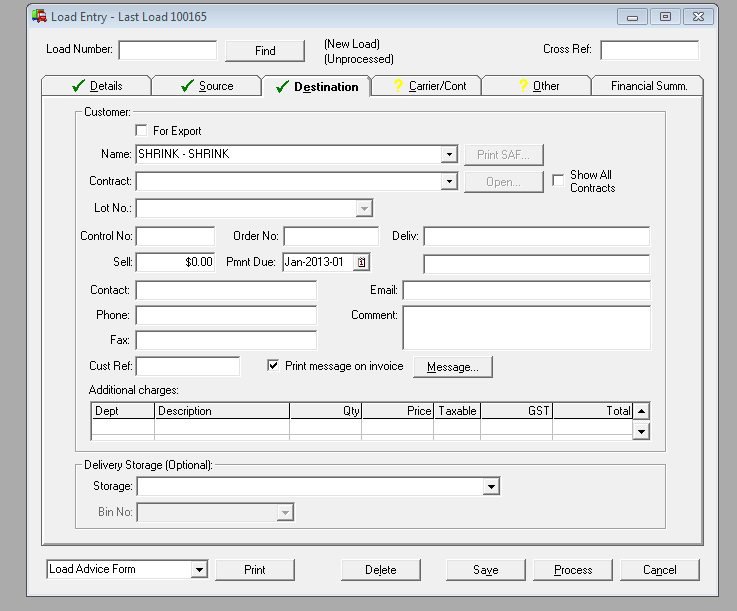This screenshot has width=737, height=611.
Task: Select the Destination tab
Action: (x=317, y=86)
